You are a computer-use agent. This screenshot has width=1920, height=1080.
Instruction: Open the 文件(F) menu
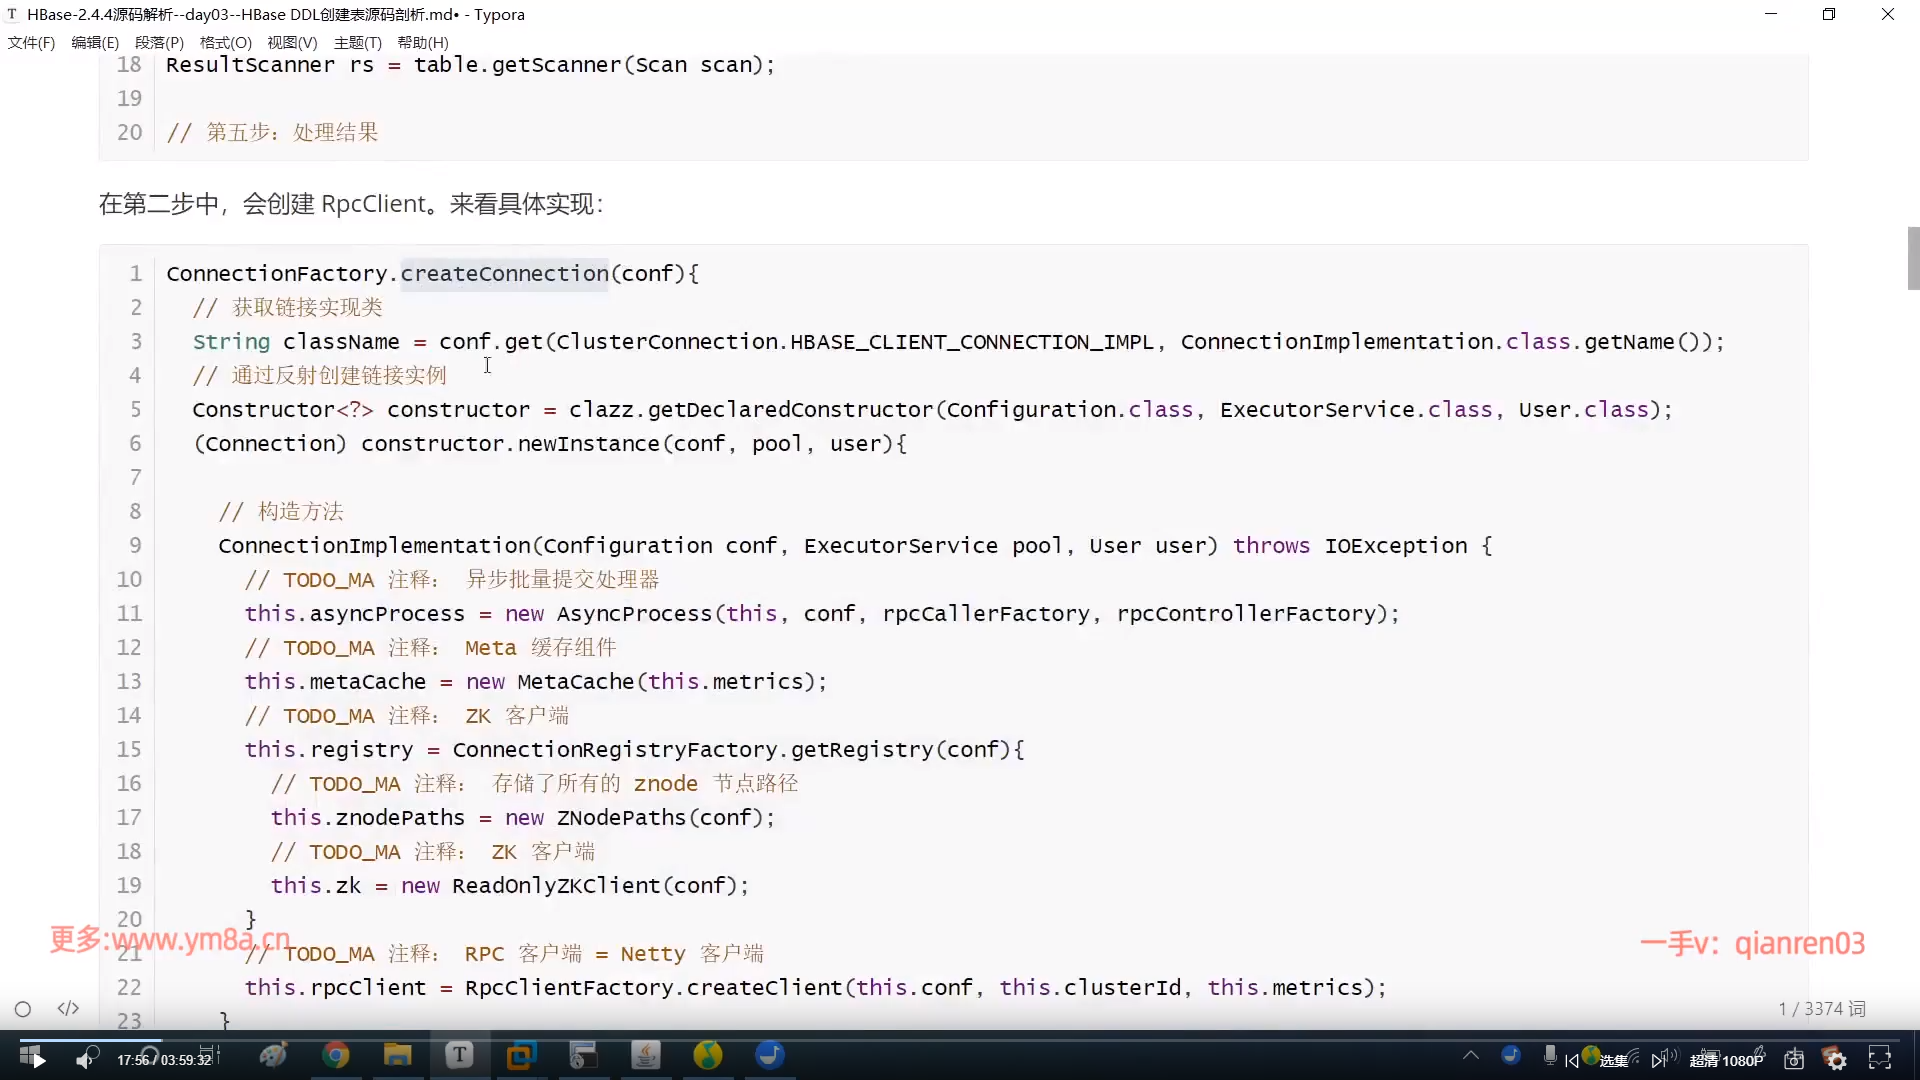pos(31,42)
